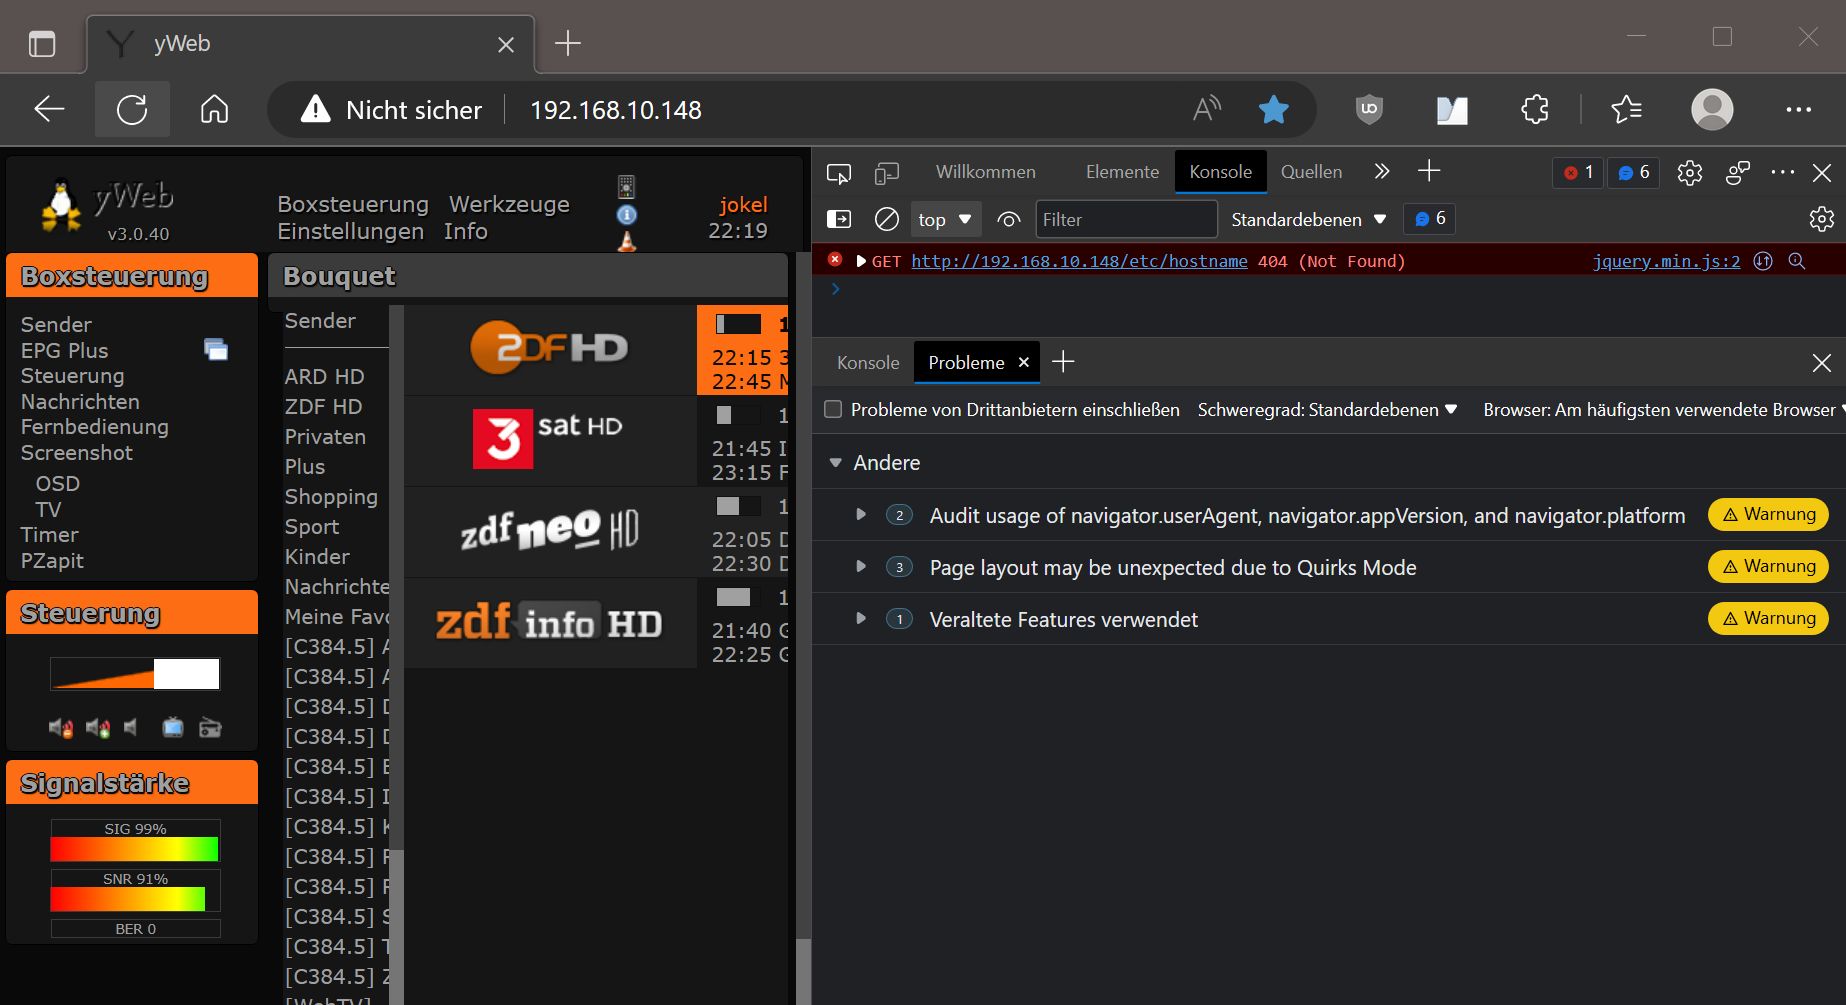Image resolution: width=1846 pixels, height=1005 pixels.
Task: Switch to TV mode via the television icon
Action: (173, 728)
